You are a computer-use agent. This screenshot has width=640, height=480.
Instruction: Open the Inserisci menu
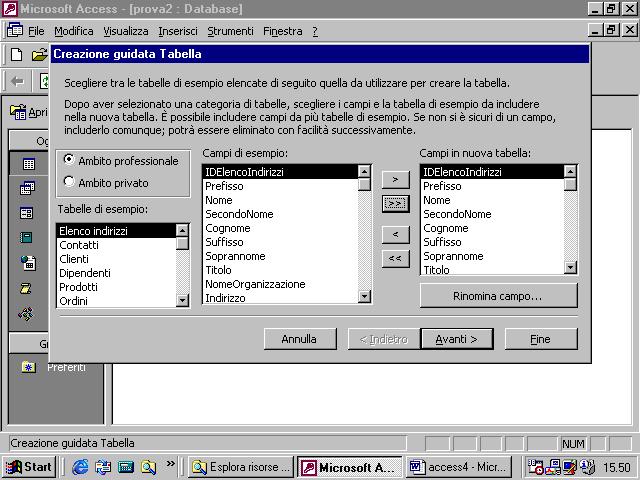(x=178, y=31)
